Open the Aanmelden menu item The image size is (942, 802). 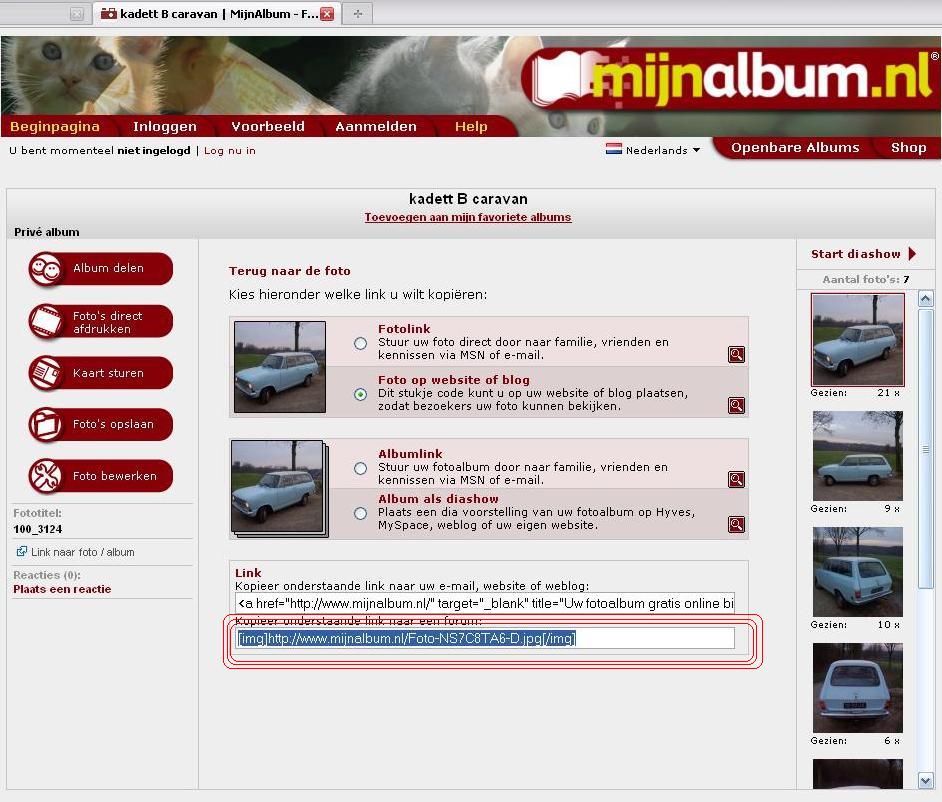pos(375,126)
